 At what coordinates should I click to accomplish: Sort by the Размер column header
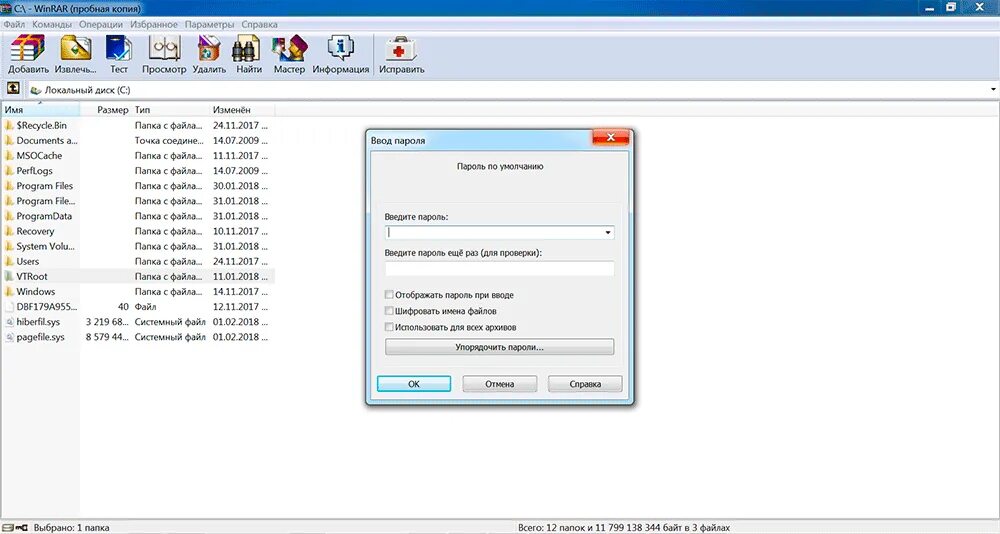click(105, 110)
